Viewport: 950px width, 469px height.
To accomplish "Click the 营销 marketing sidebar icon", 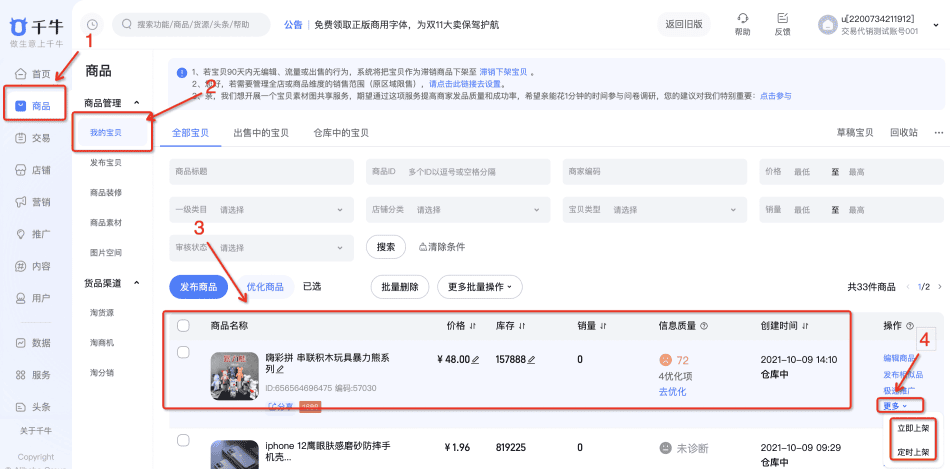I will [x=21, y=202].
